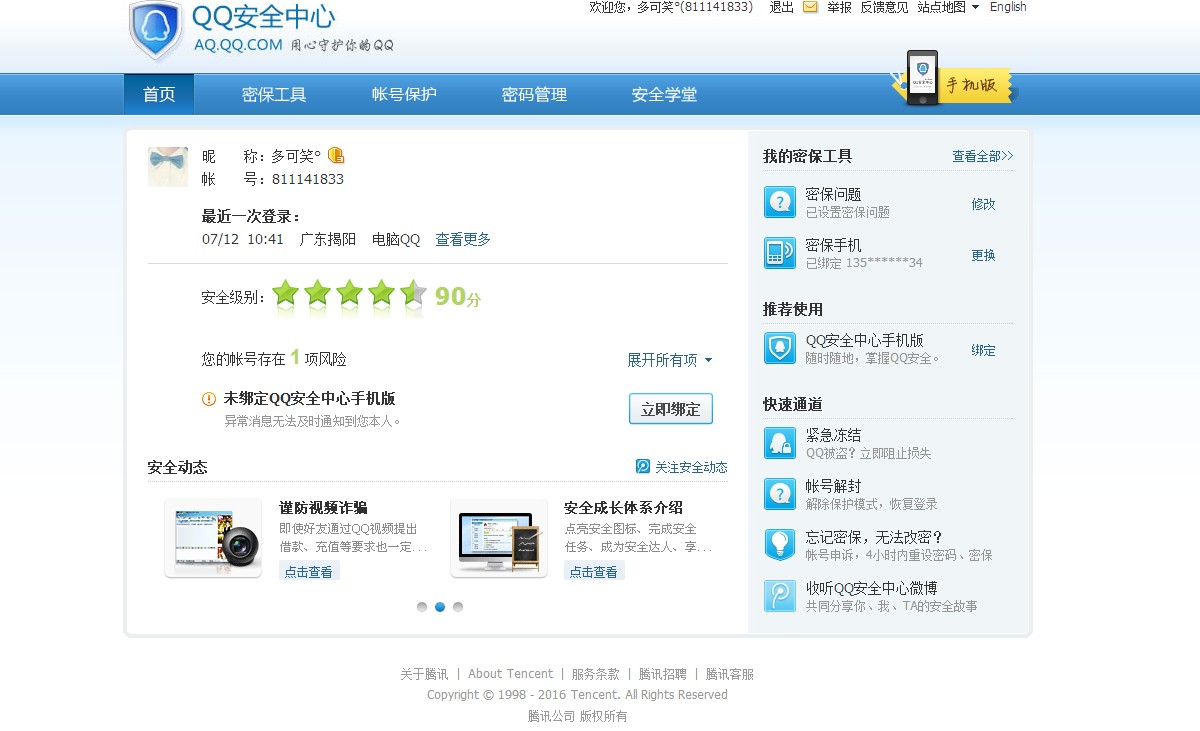Open the 谨防视频诈骗 article title
Image resolution: width=1200 pixels, height=731 pixels.
tap(323, 508)
